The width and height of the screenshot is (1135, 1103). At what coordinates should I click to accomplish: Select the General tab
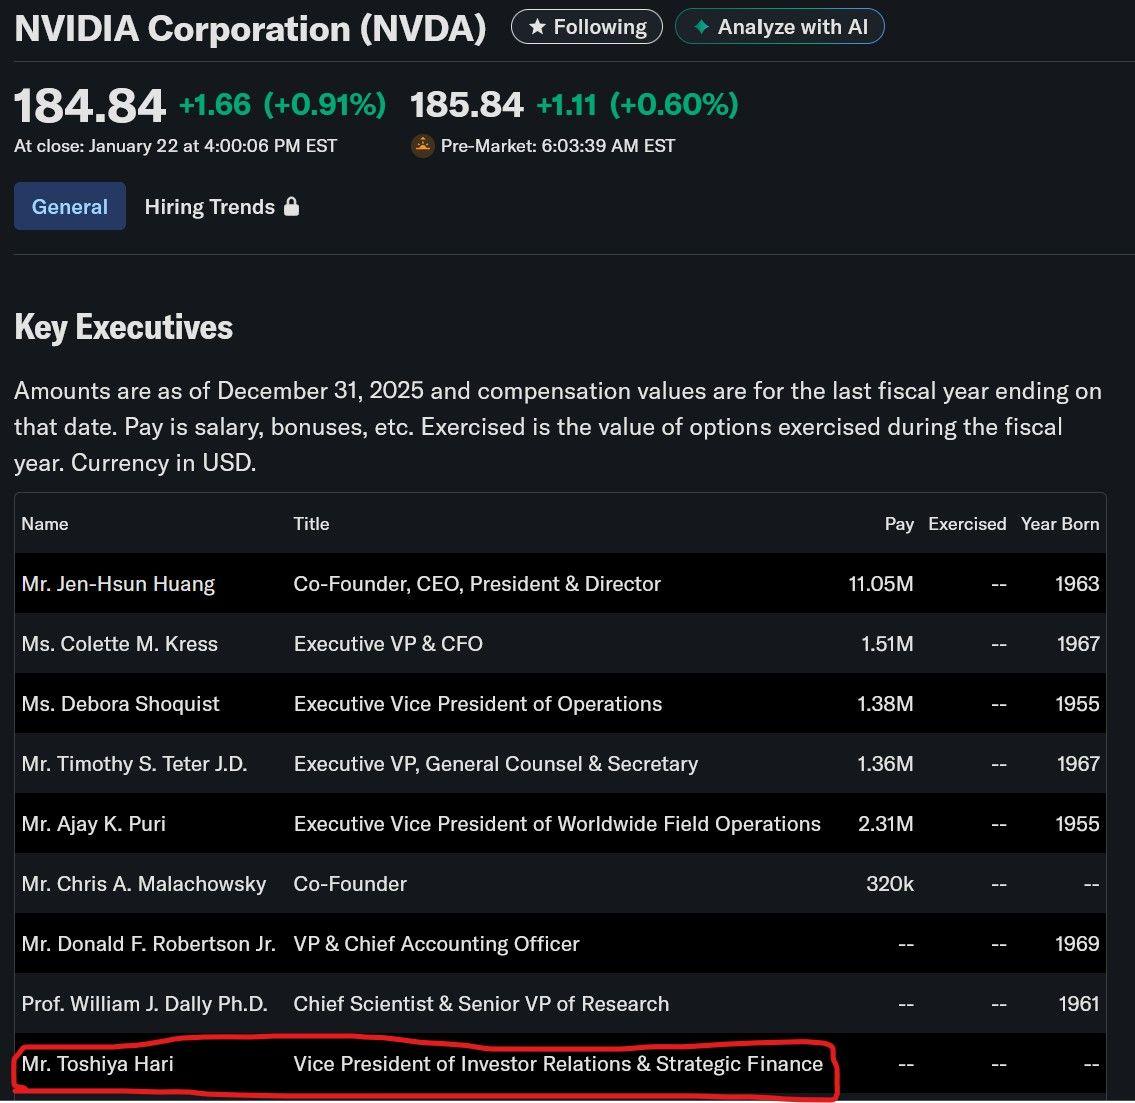70,207
